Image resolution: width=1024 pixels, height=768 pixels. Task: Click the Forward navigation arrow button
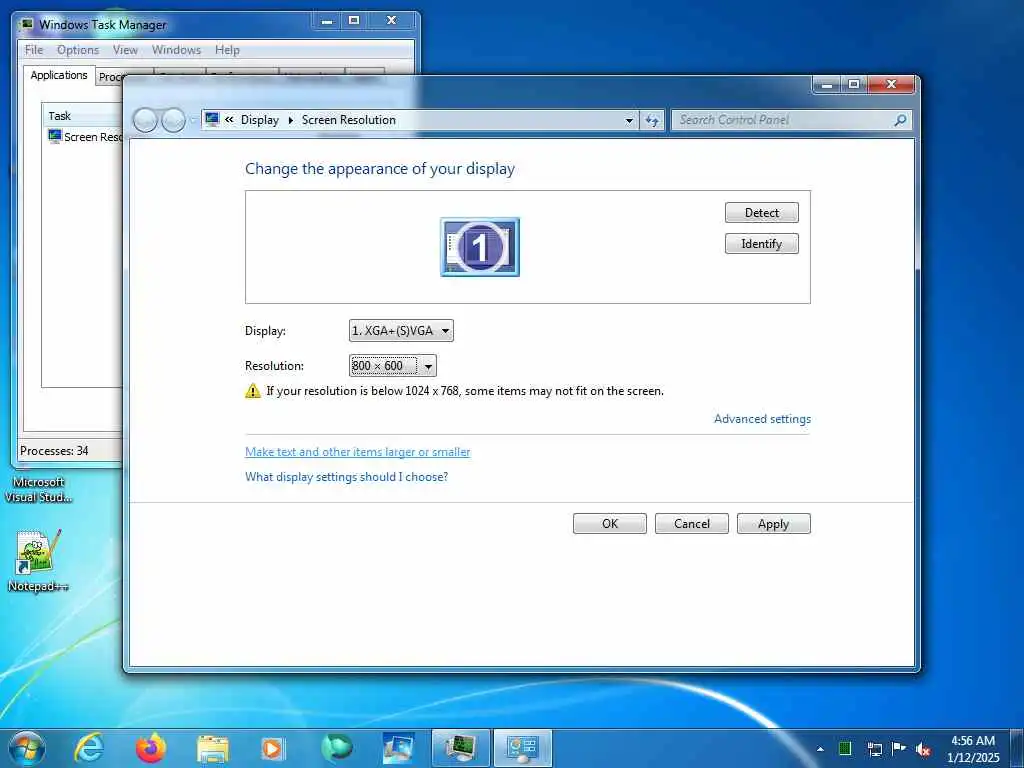pos(173,120)
